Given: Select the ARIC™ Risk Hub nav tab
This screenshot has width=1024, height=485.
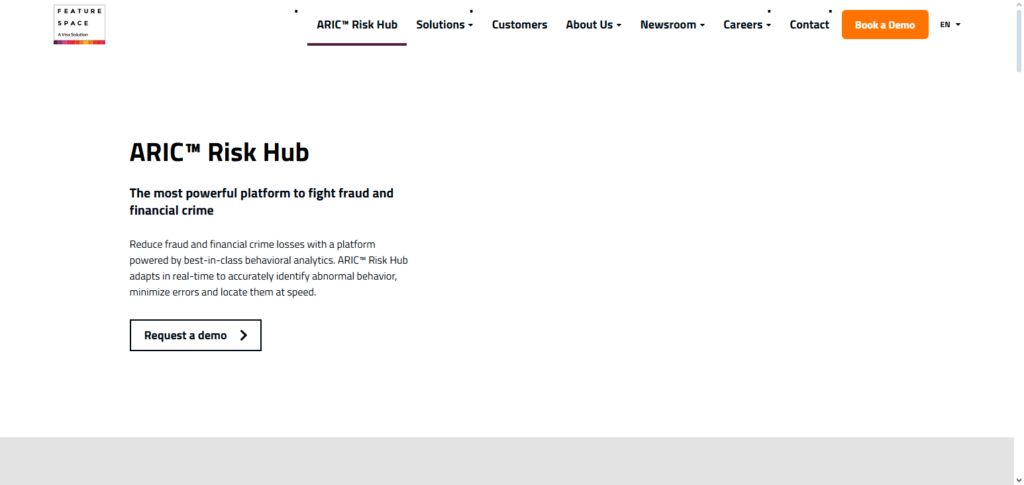Looking at the screenshot, I should 356,25.
